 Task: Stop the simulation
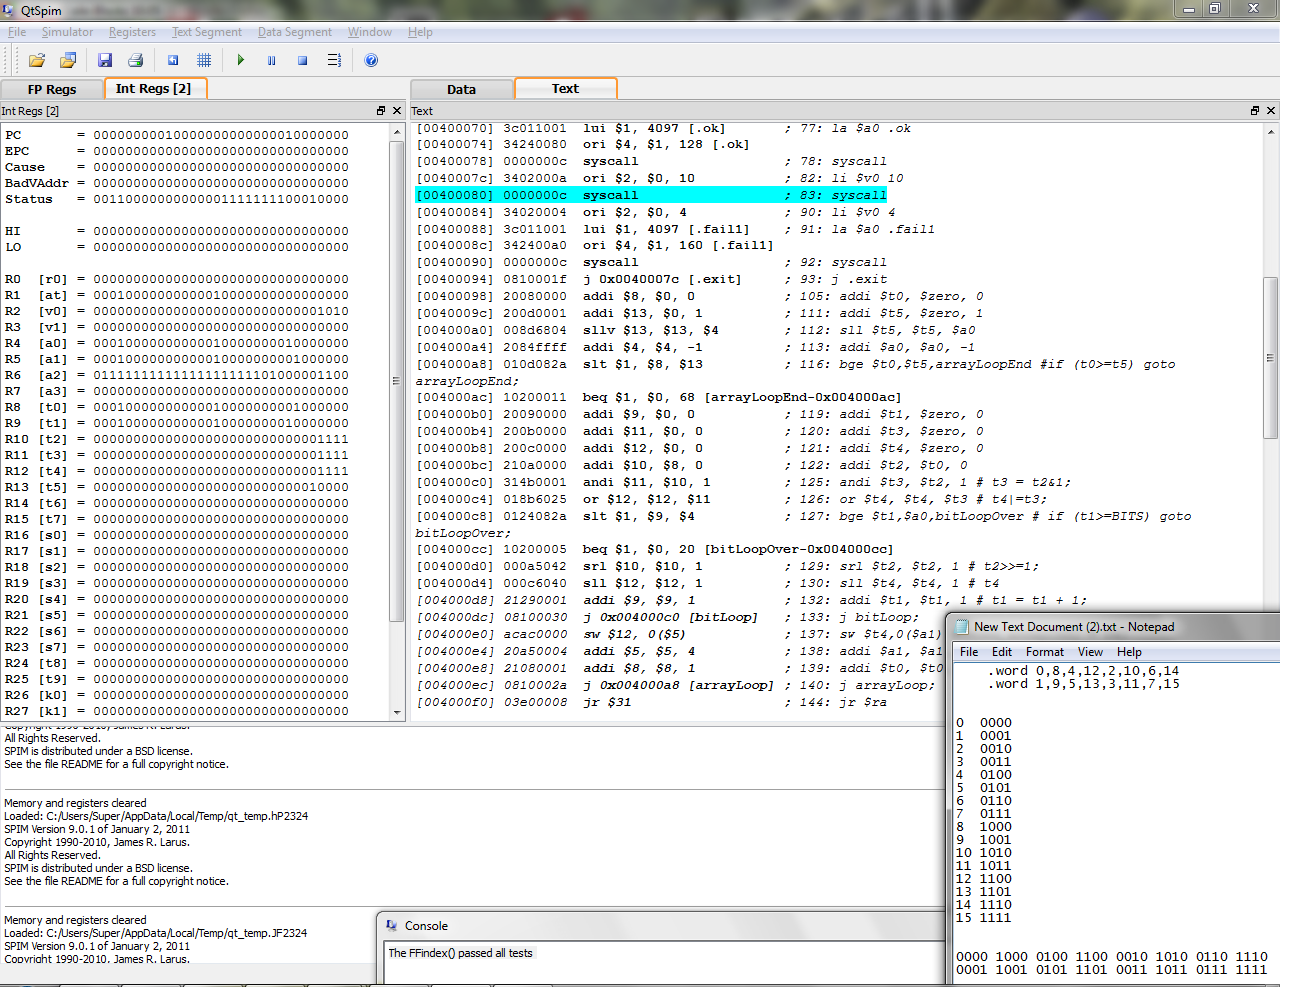[302, 61]
